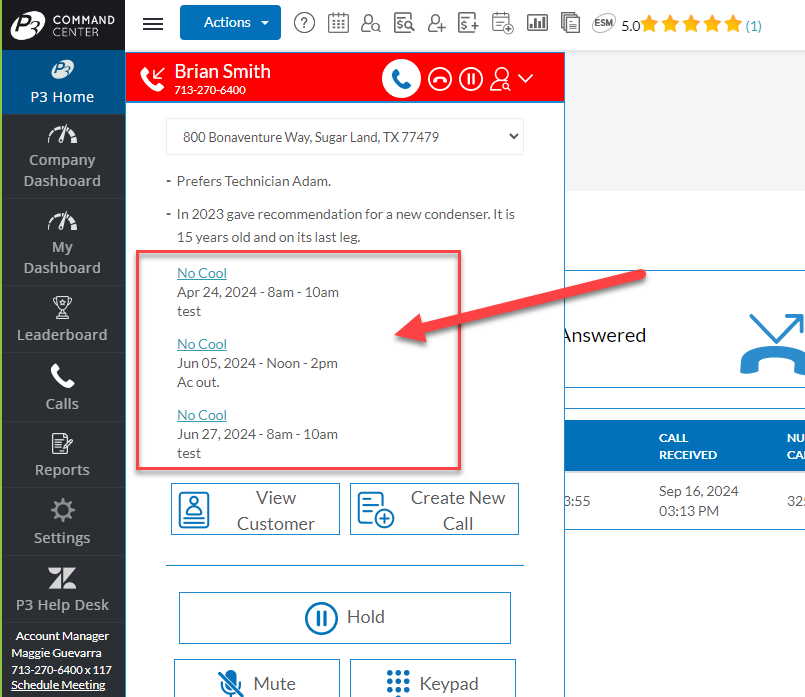Open the calendar grid icon
Image resolution: width=805 pixels, height=697 pixels.
coord(338,23)
